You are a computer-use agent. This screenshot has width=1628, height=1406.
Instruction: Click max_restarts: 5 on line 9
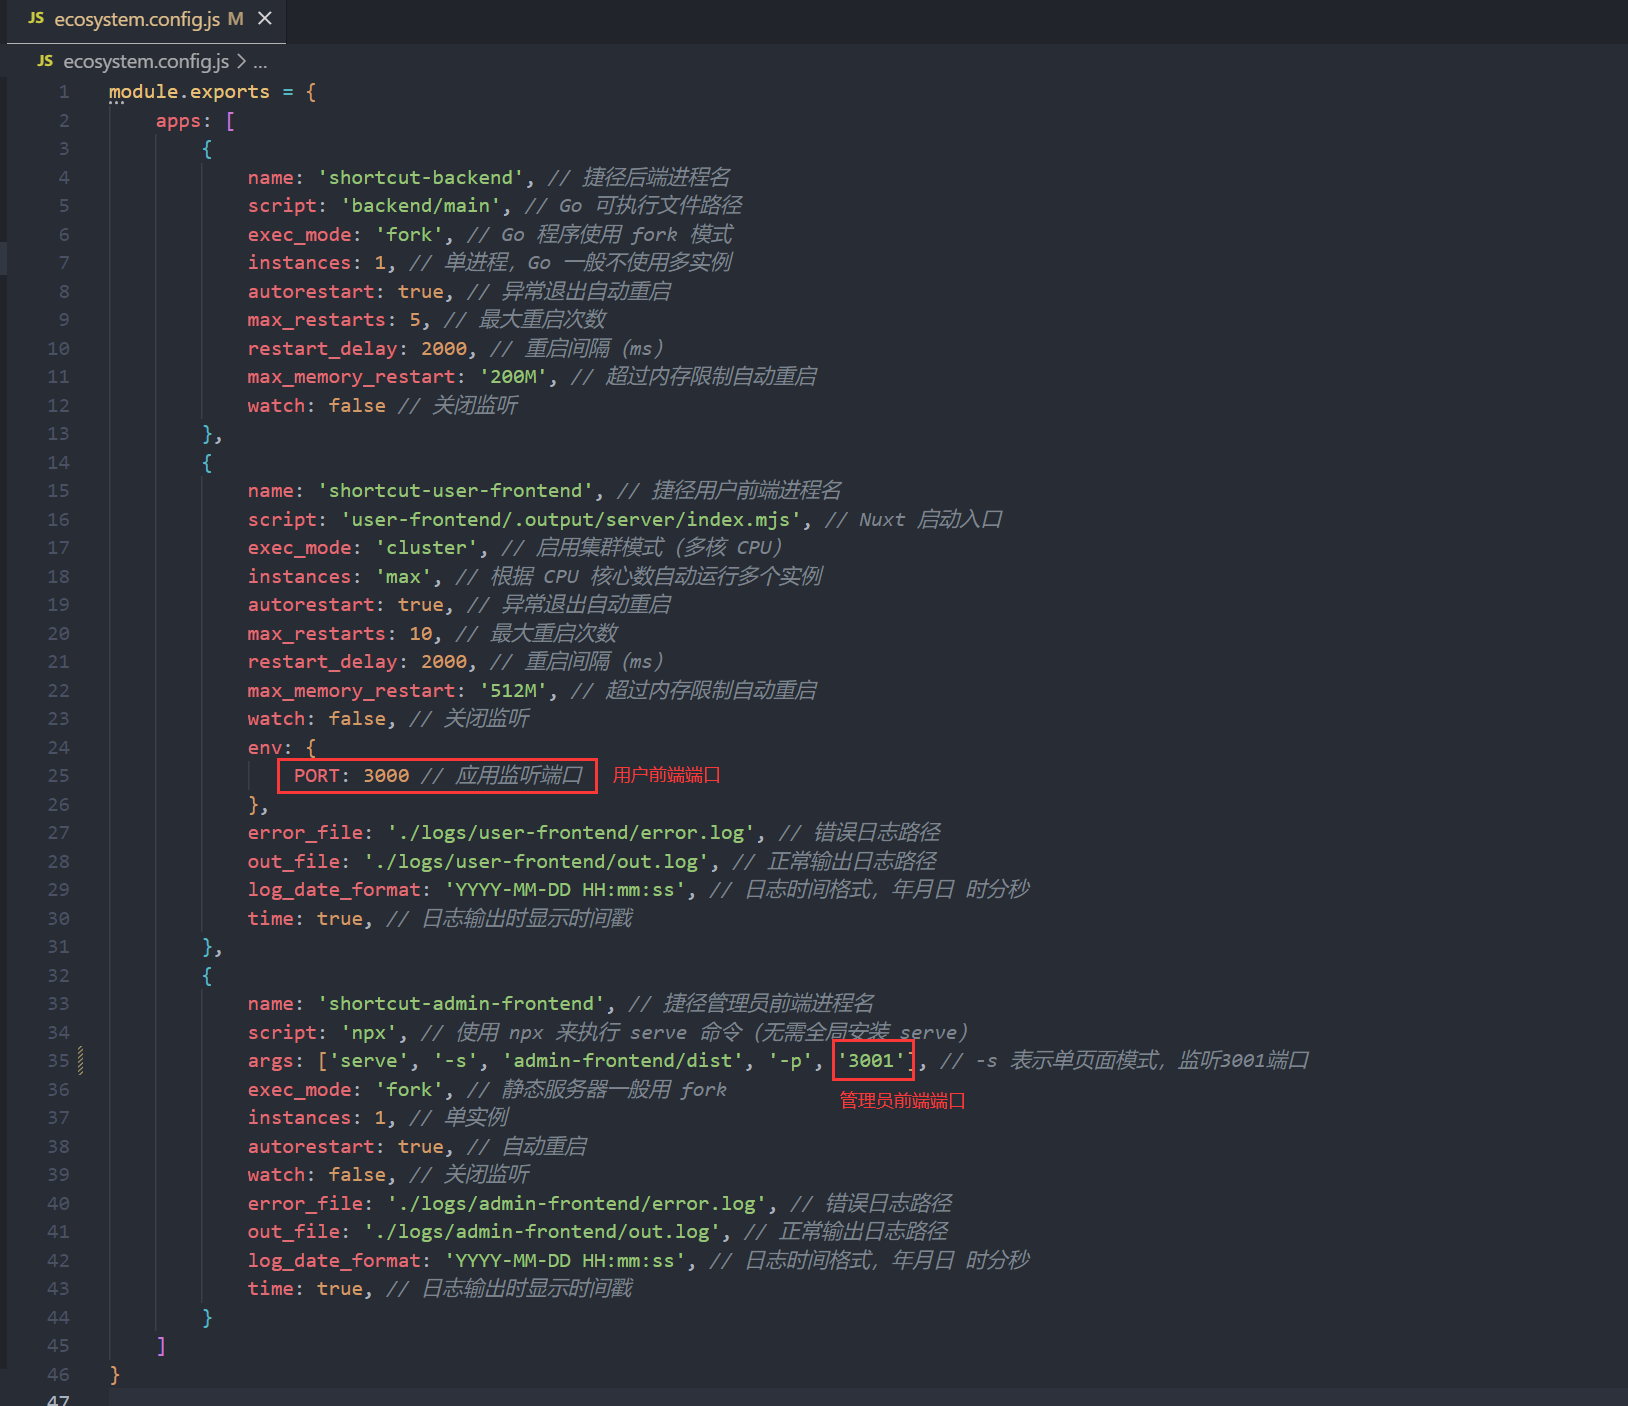334,320
